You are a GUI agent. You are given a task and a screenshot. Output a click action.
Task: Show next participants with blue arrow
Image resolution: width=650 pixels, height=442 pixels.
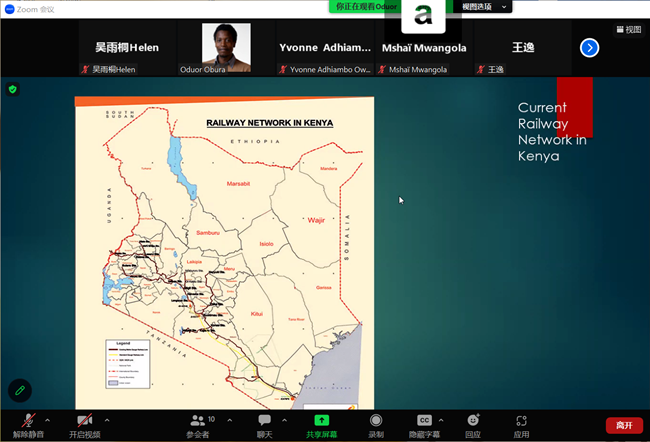click(x=589, y=47)
